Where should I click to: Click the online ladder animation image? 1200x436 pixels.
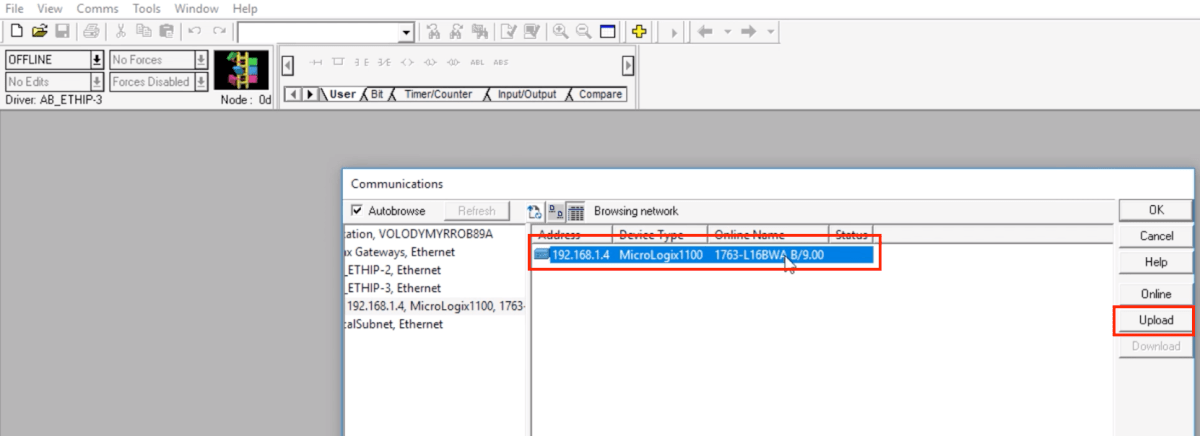(x=244, y=71)
